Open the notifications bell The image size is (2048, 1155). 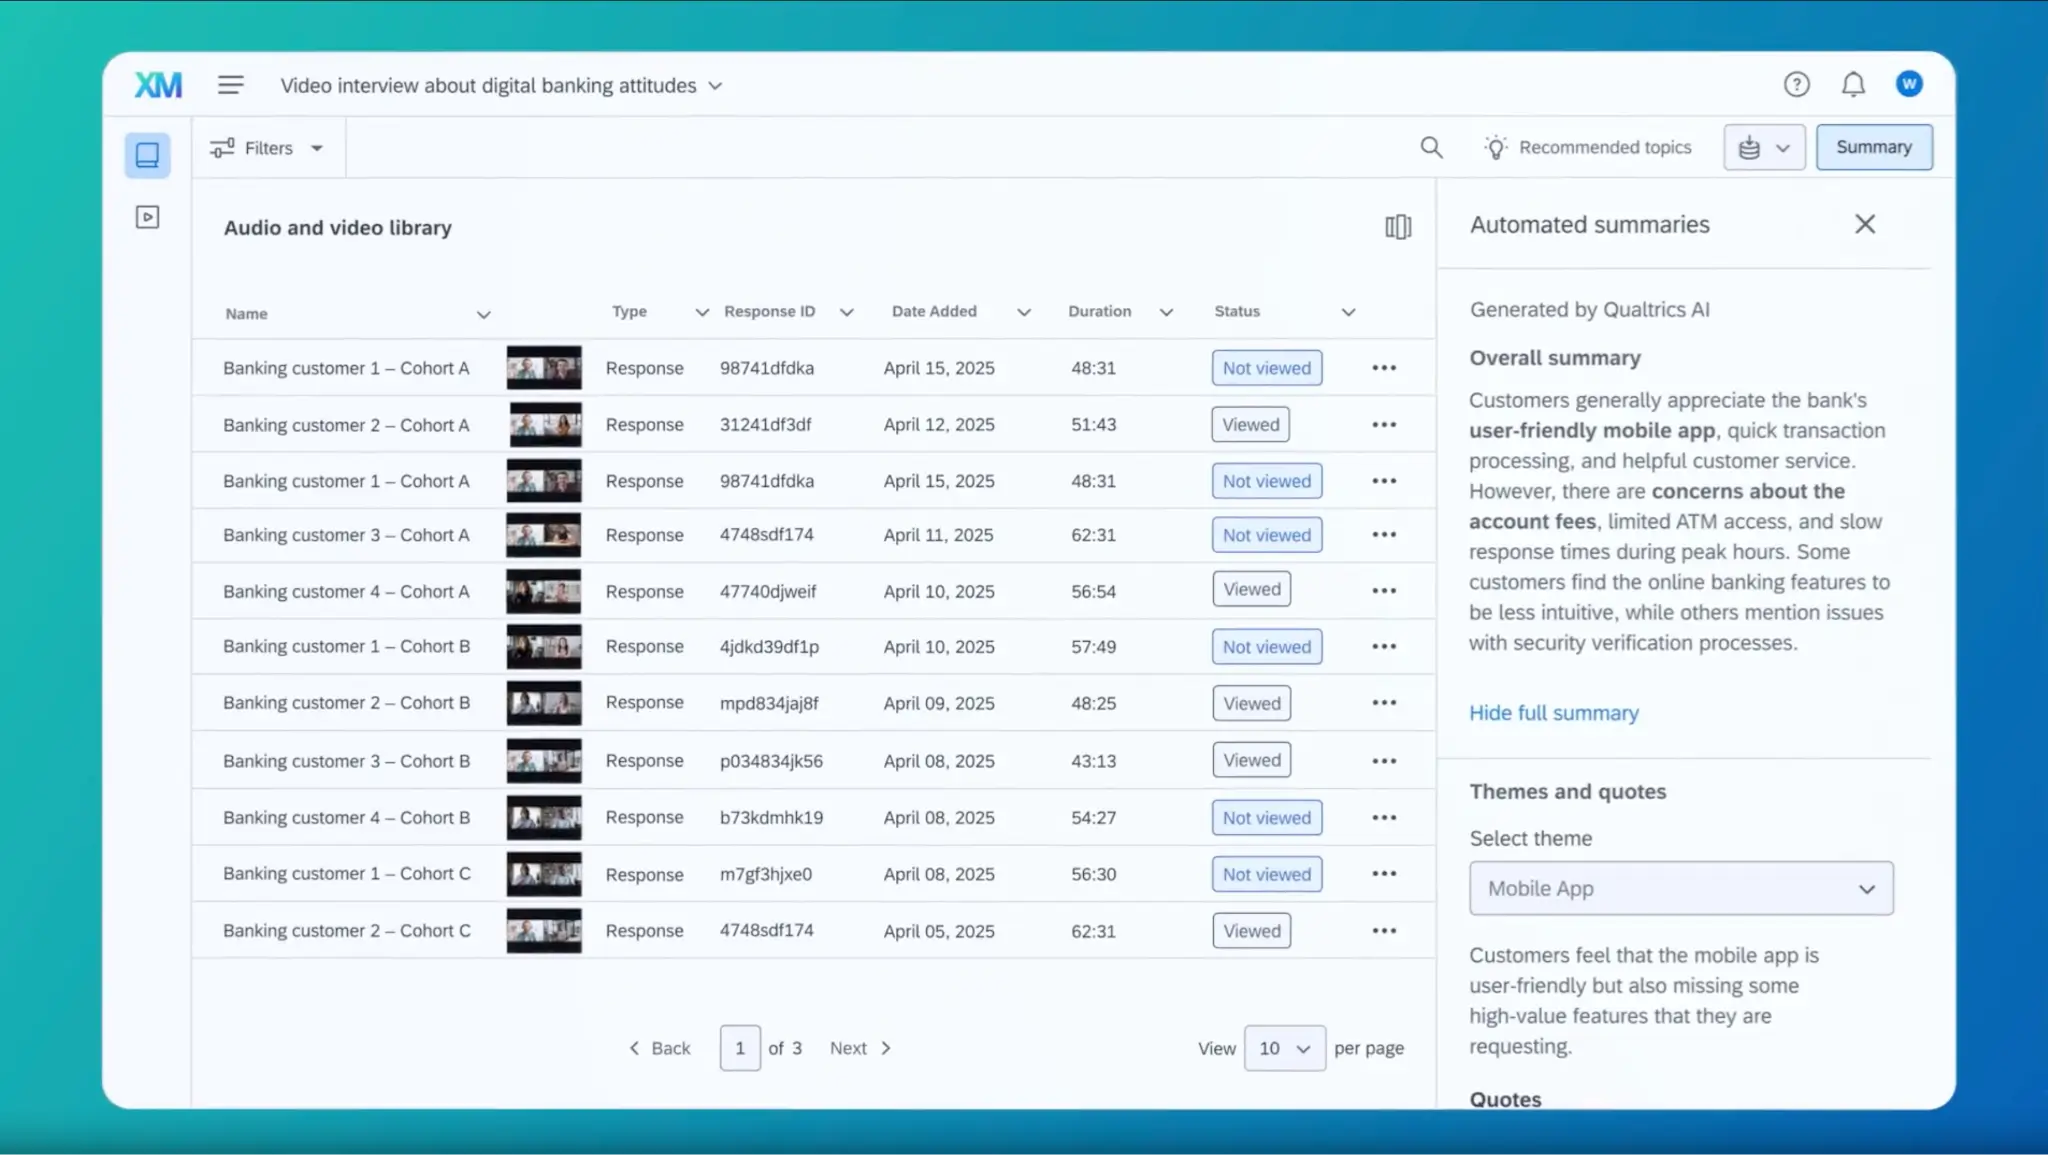1853,85
